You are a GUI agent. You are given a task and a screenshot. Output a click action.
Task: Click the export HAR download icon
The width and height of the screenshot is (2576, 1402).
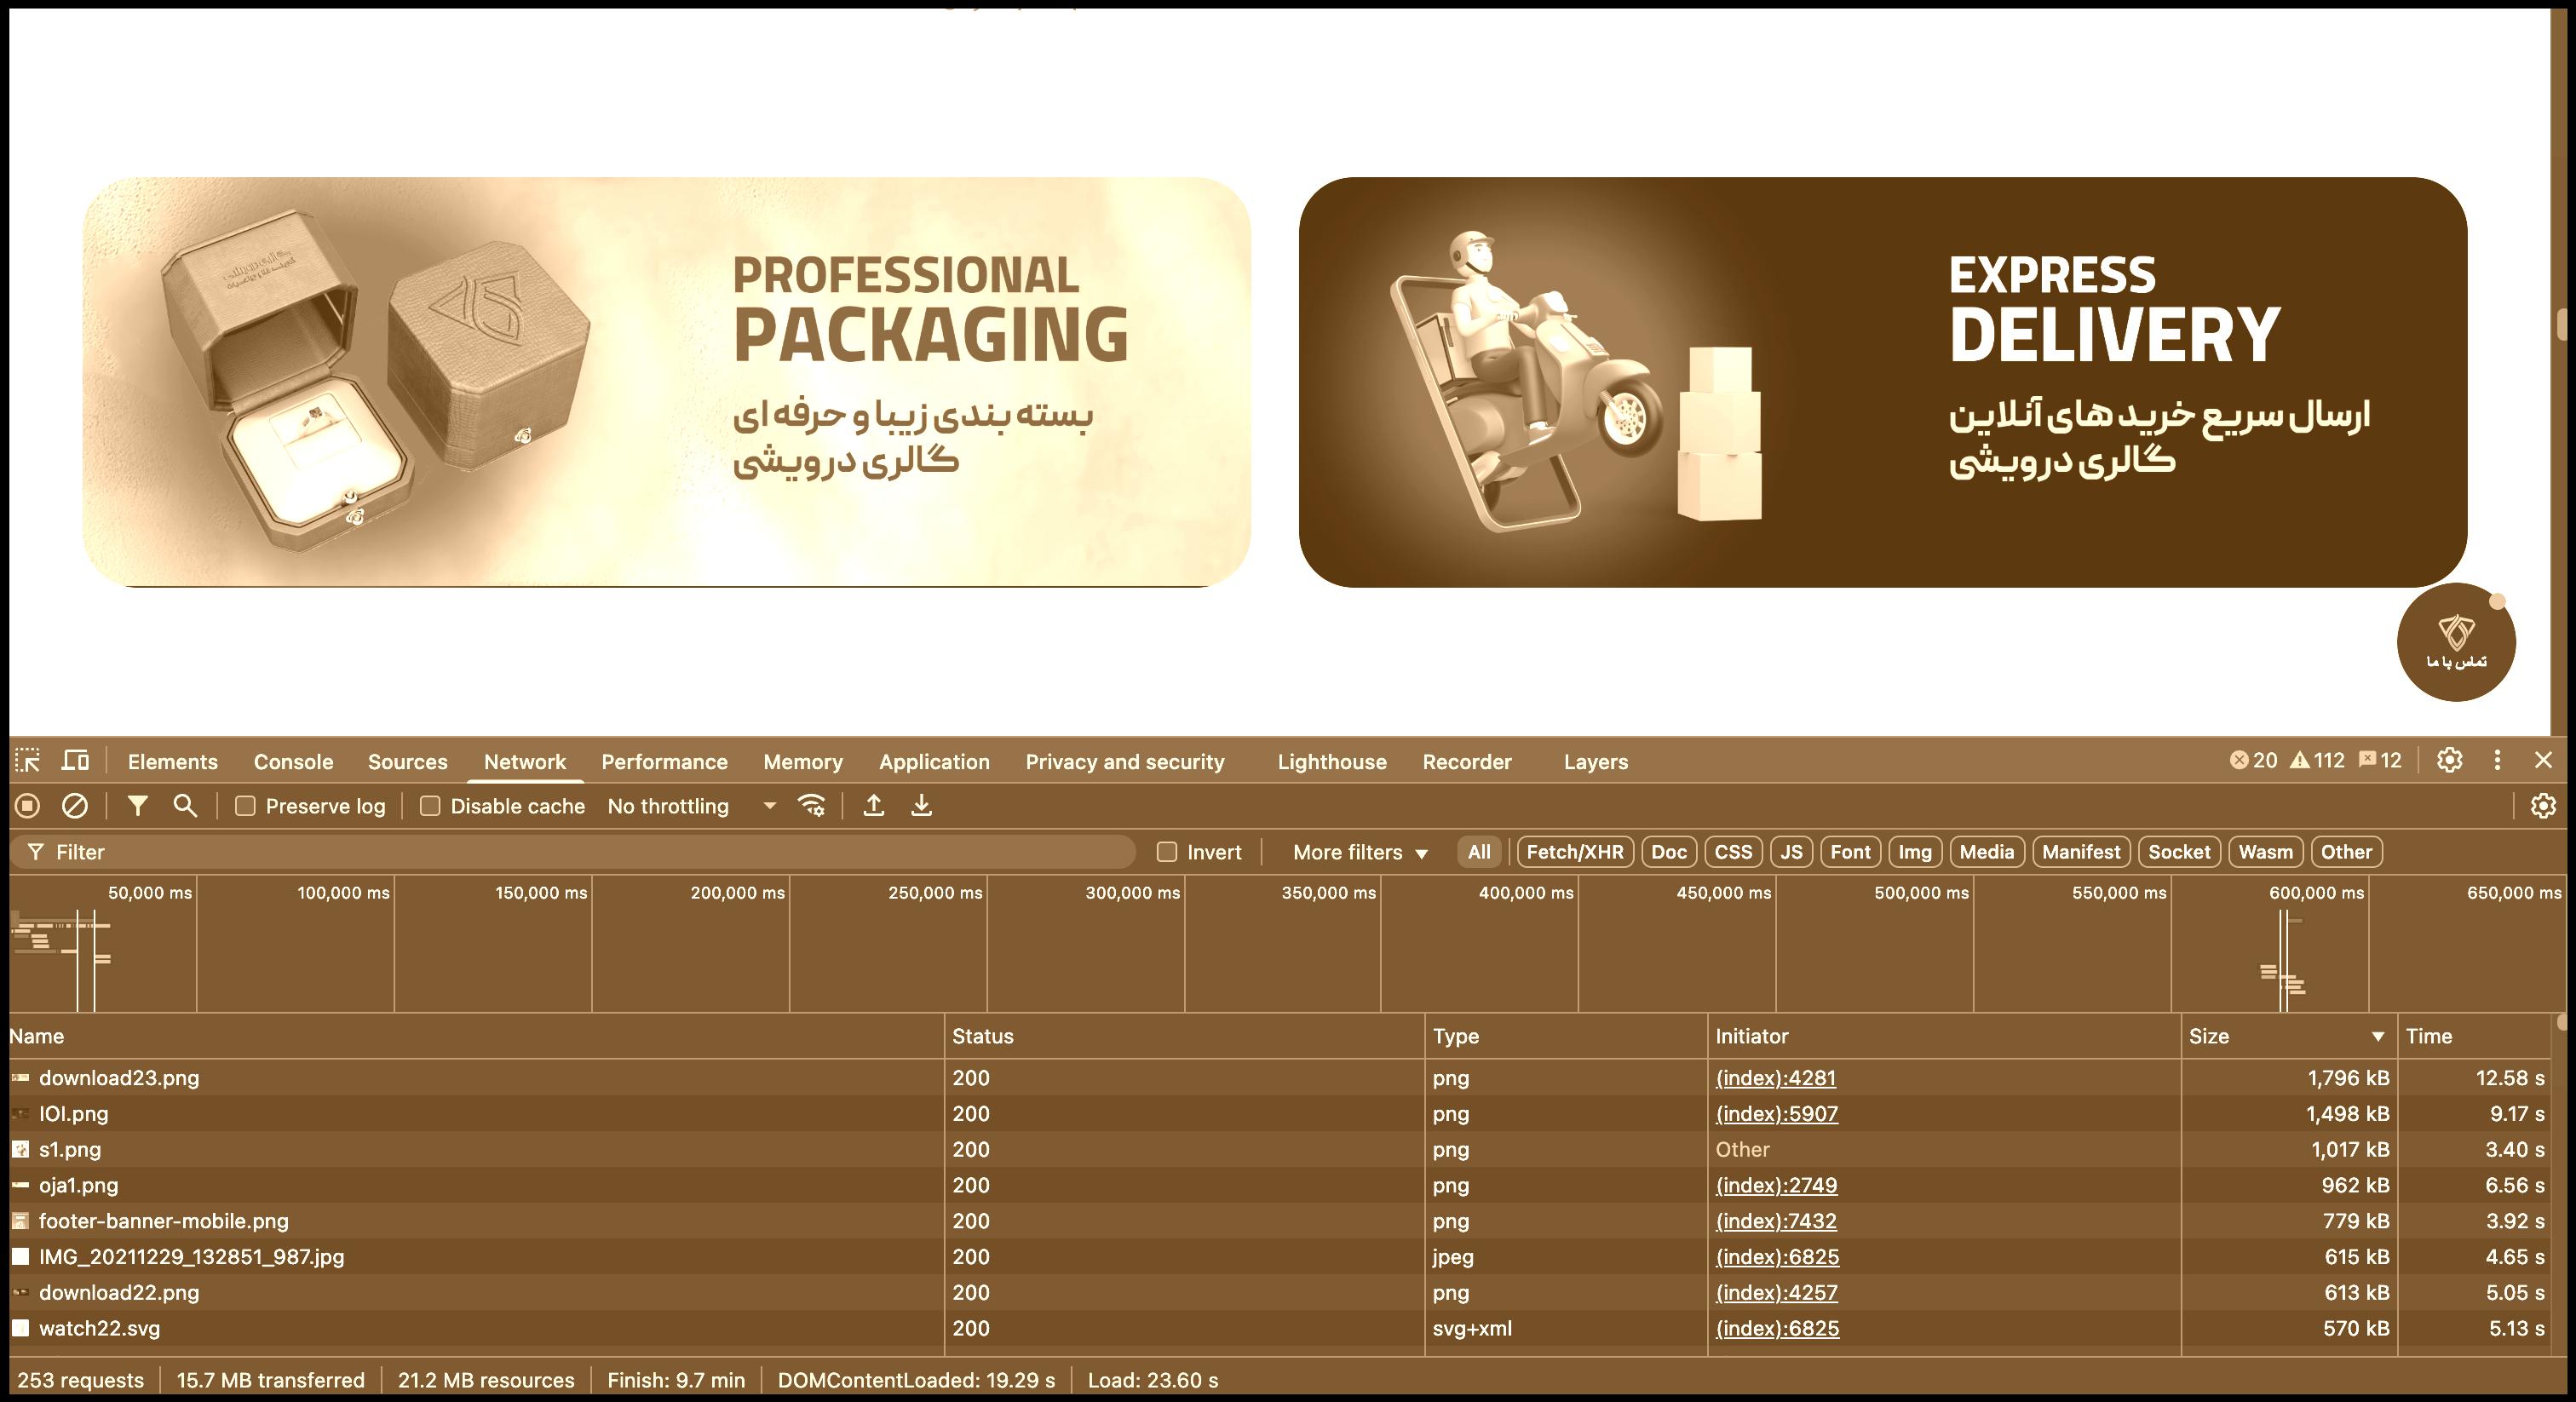tap(921, 806)
